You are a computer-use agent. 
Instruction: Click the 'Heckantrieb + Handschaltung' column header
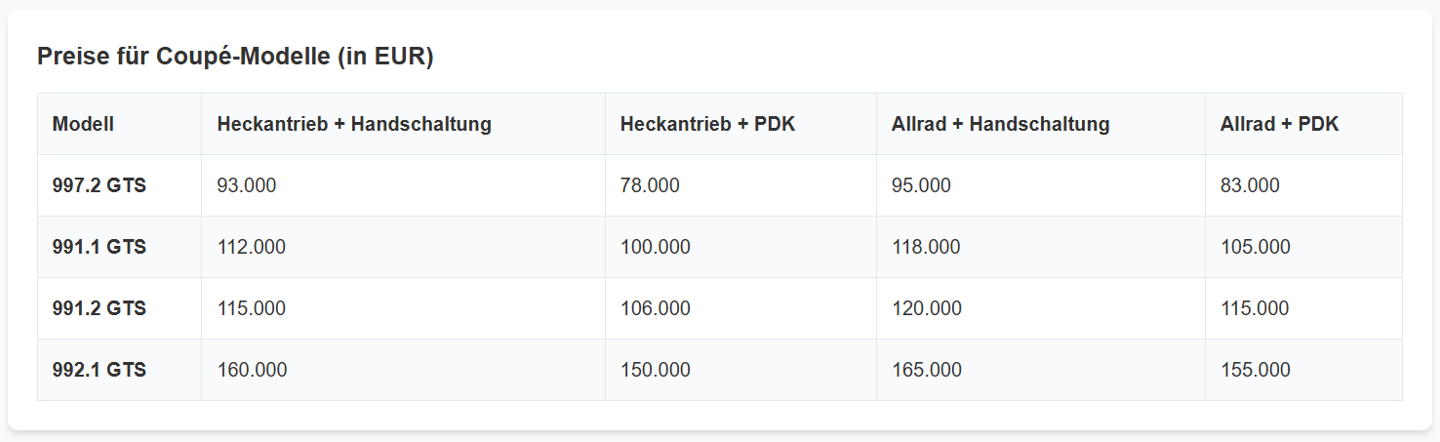403,124
